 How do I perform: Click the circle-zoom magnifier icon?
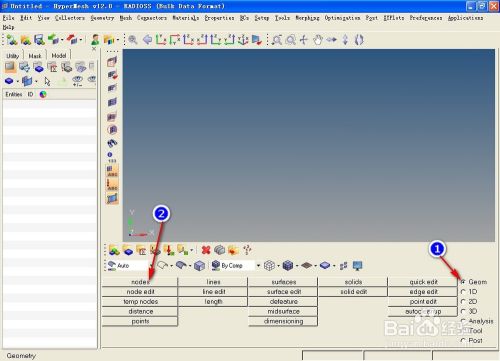291,40
